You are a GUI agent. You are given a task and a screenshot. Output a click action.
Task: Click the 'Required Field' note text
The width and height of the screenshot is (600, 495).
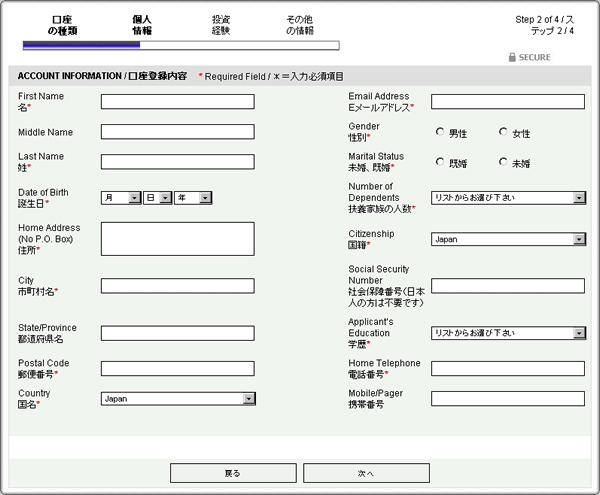point(235,77)
